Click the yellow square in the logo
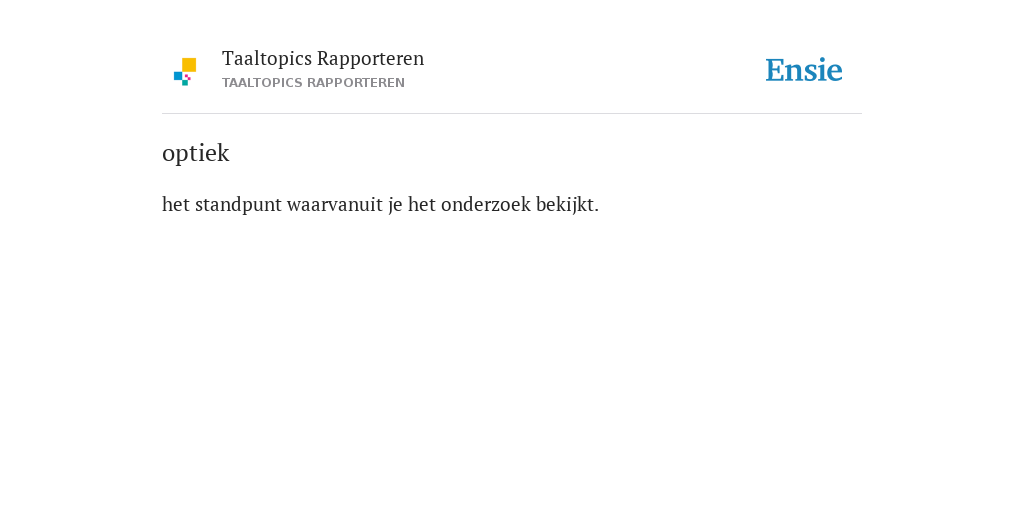 coord(189,65)
